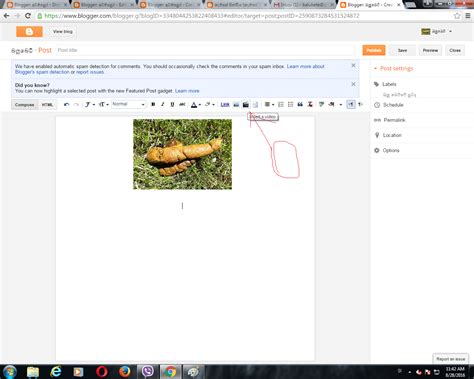Image resolution: width=474 pixels, height=379 pixels.
Task: Open the report issues link
Action: coord(90,72)
